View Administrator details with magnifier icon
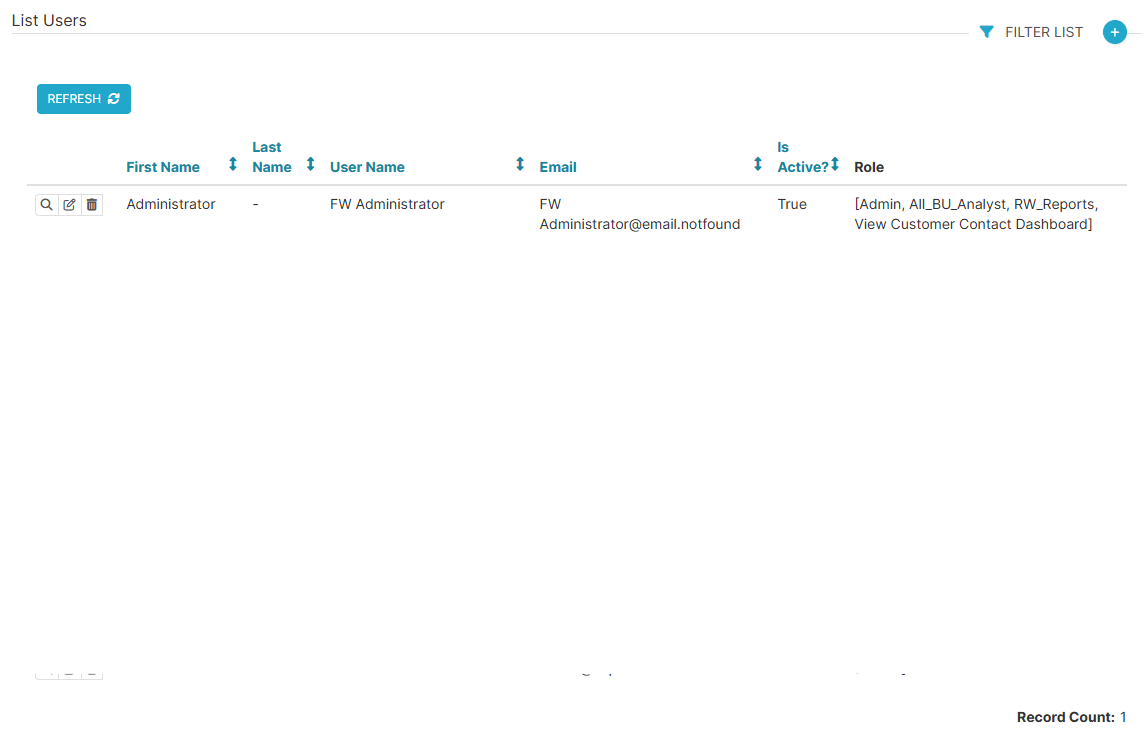Screen dimensions: 1147x732 pos(46,205)
